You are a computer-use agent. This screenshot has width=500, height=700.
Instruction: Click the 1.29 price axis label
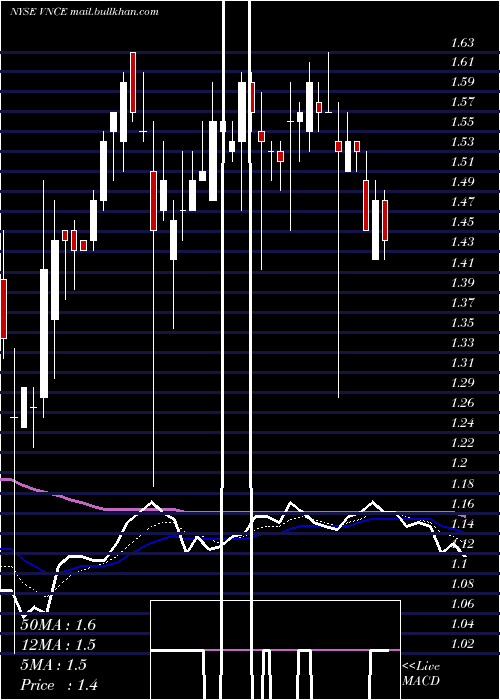(x=462, y=383)
